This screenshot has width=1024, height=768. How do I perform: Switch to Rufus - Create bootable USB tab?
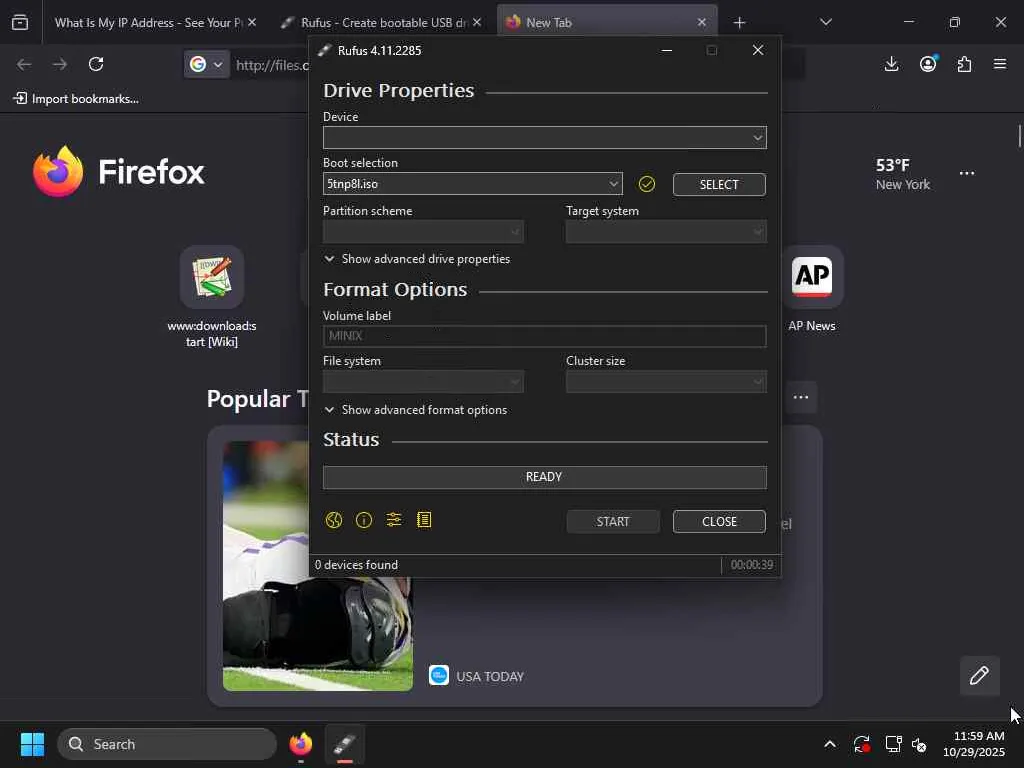pos(384,23)
